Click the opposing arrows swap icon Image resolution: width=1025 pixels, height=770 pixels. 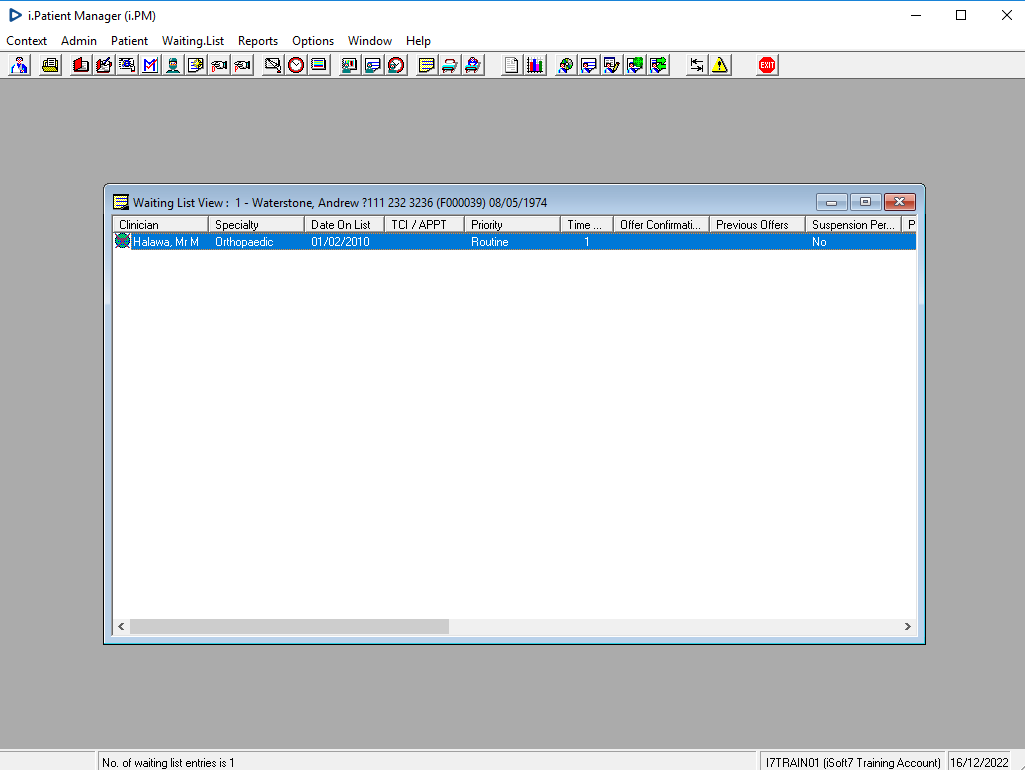click(697, 65)
